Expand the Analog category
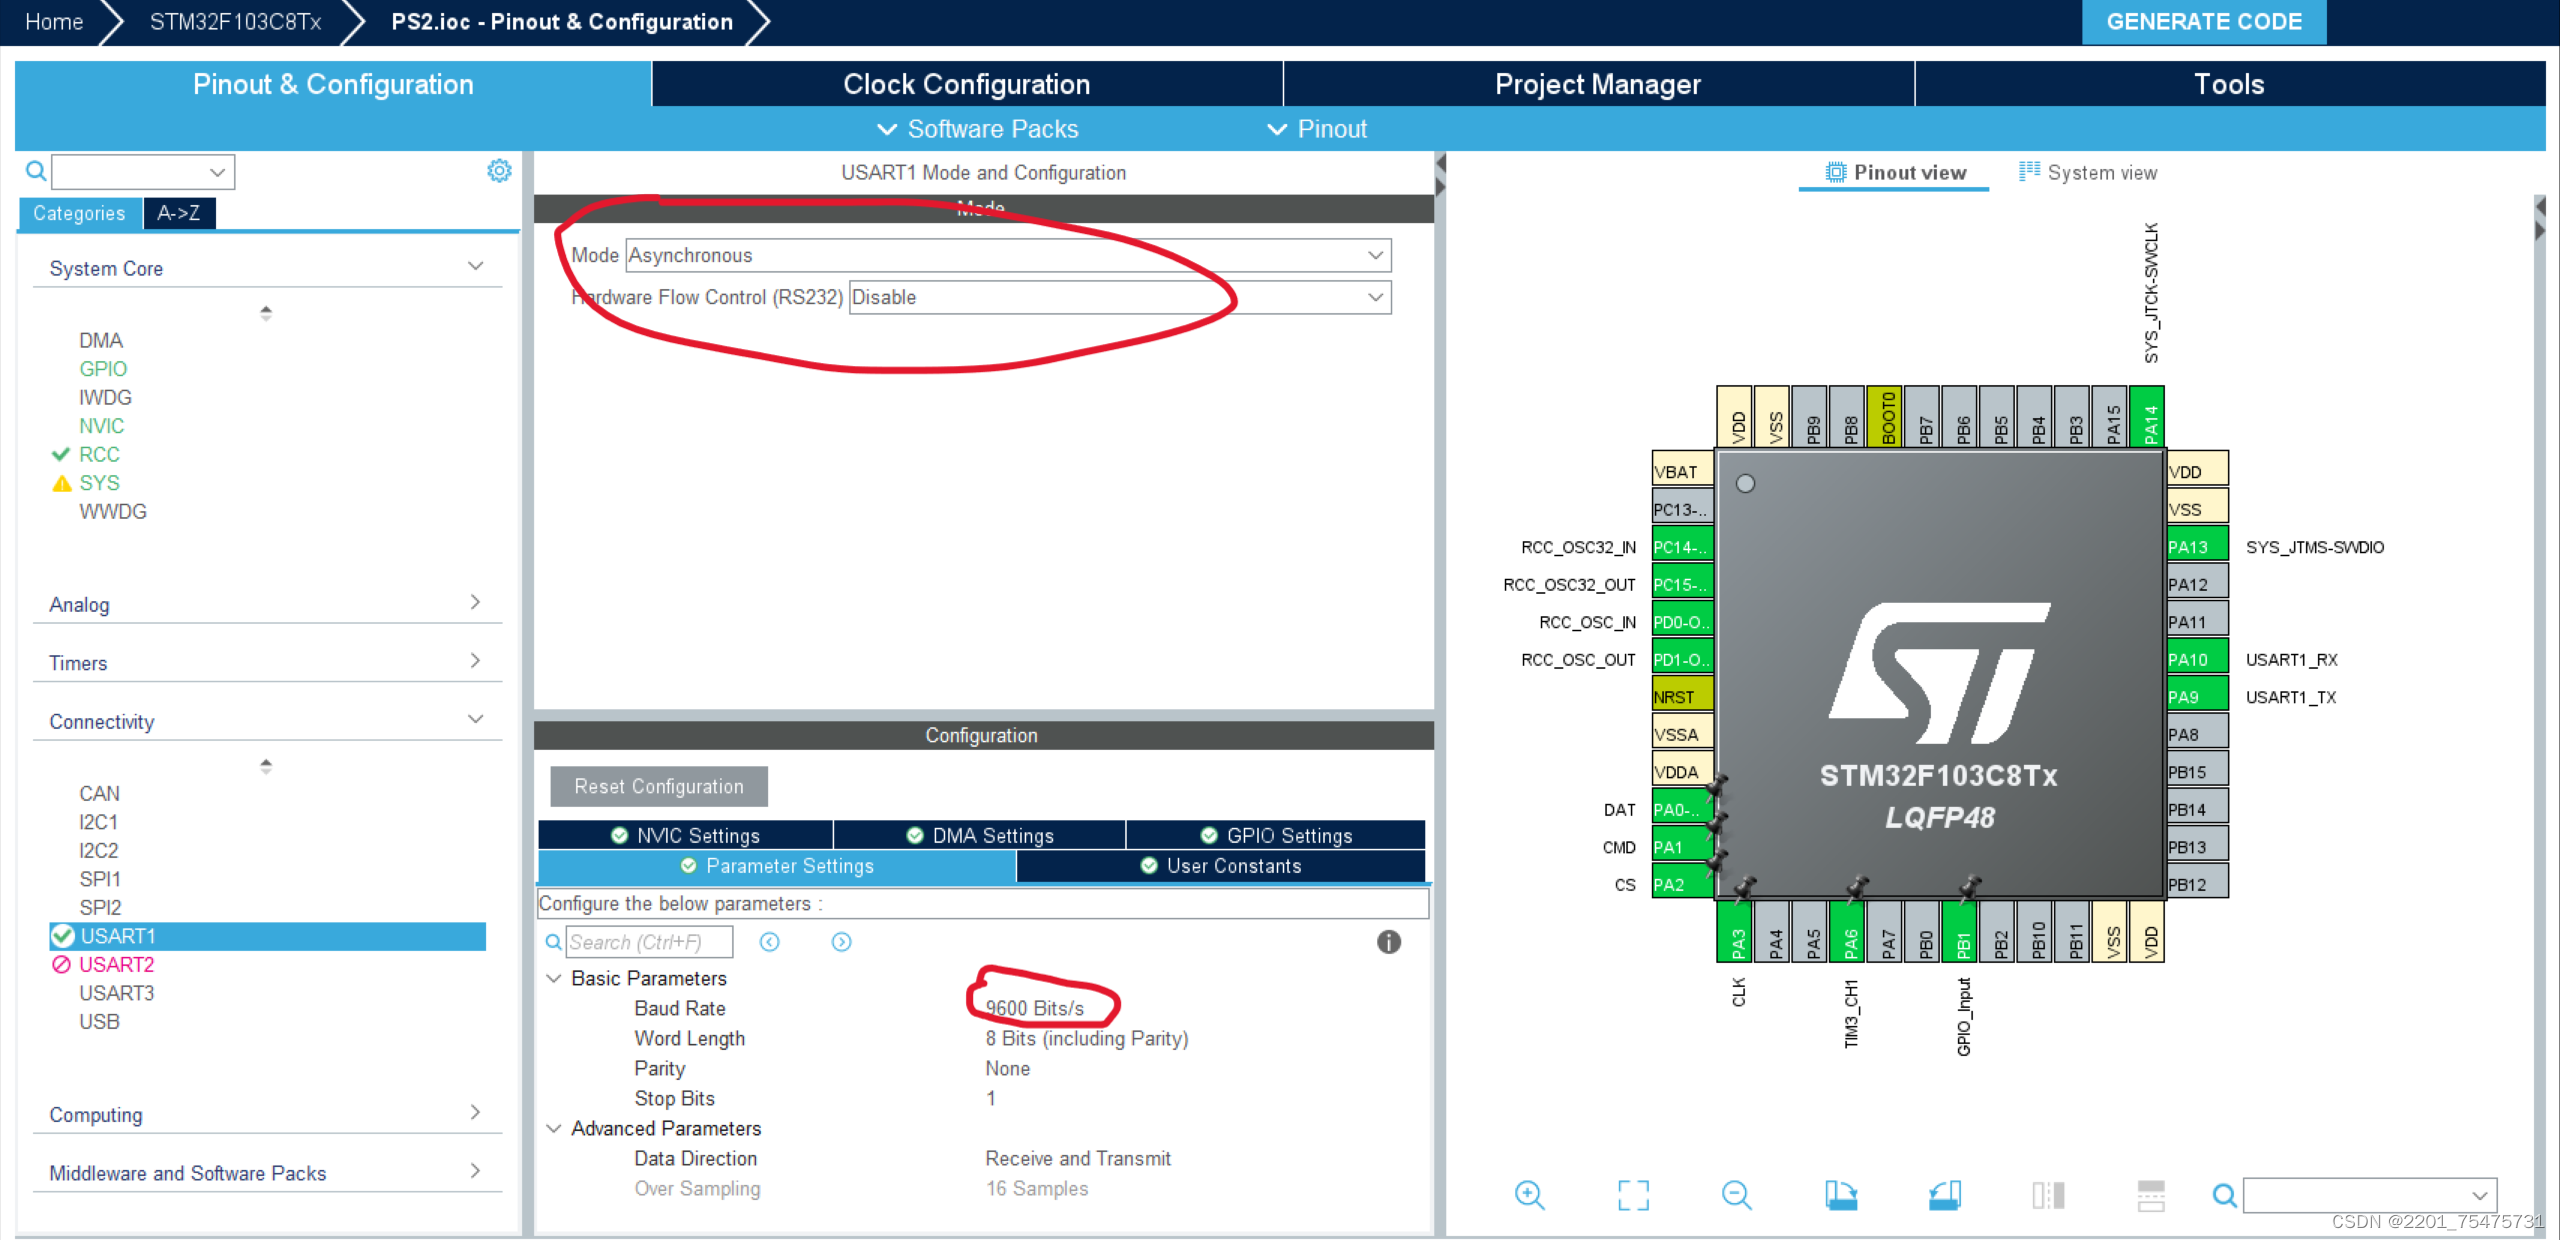The image size is (2560, 1240). [x=475, y=603]
